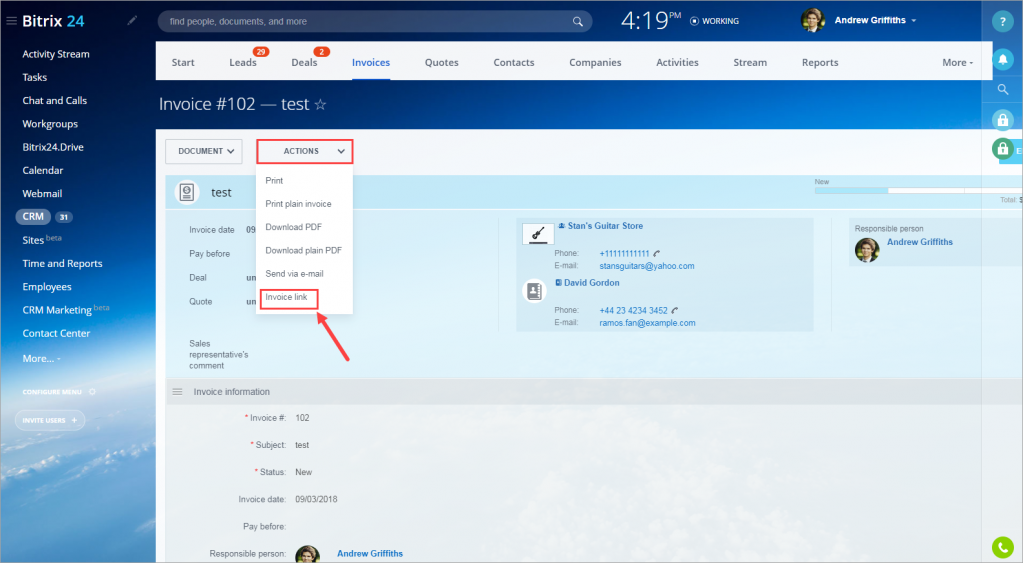Open the hamburger menu beside Bitrix 24 logo
This screenshot has width=1023, height=563.
(11, 21)
